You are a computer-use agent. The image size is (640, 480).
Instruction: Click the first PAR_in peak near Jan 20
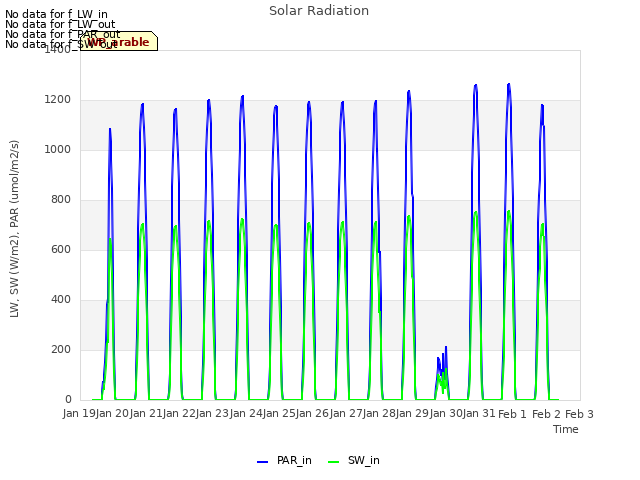click(x=110, y=130)
